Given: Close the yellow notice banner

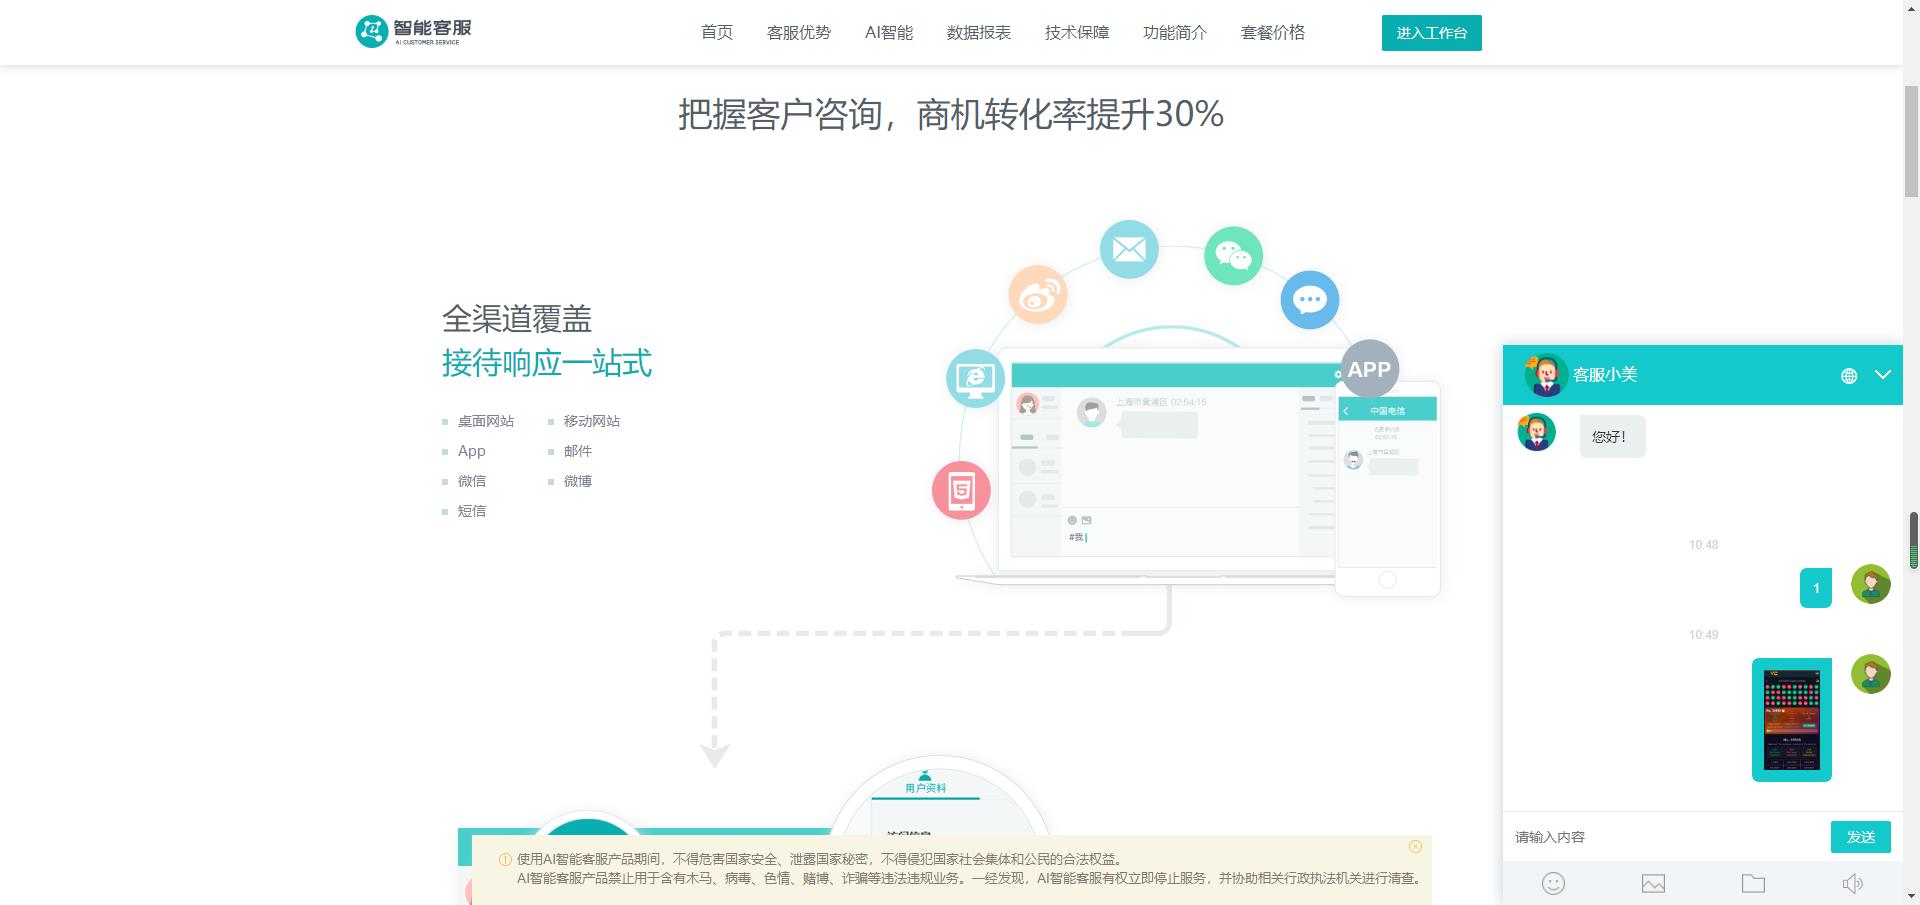Looking at the screenshot, I should (1415, 847).
